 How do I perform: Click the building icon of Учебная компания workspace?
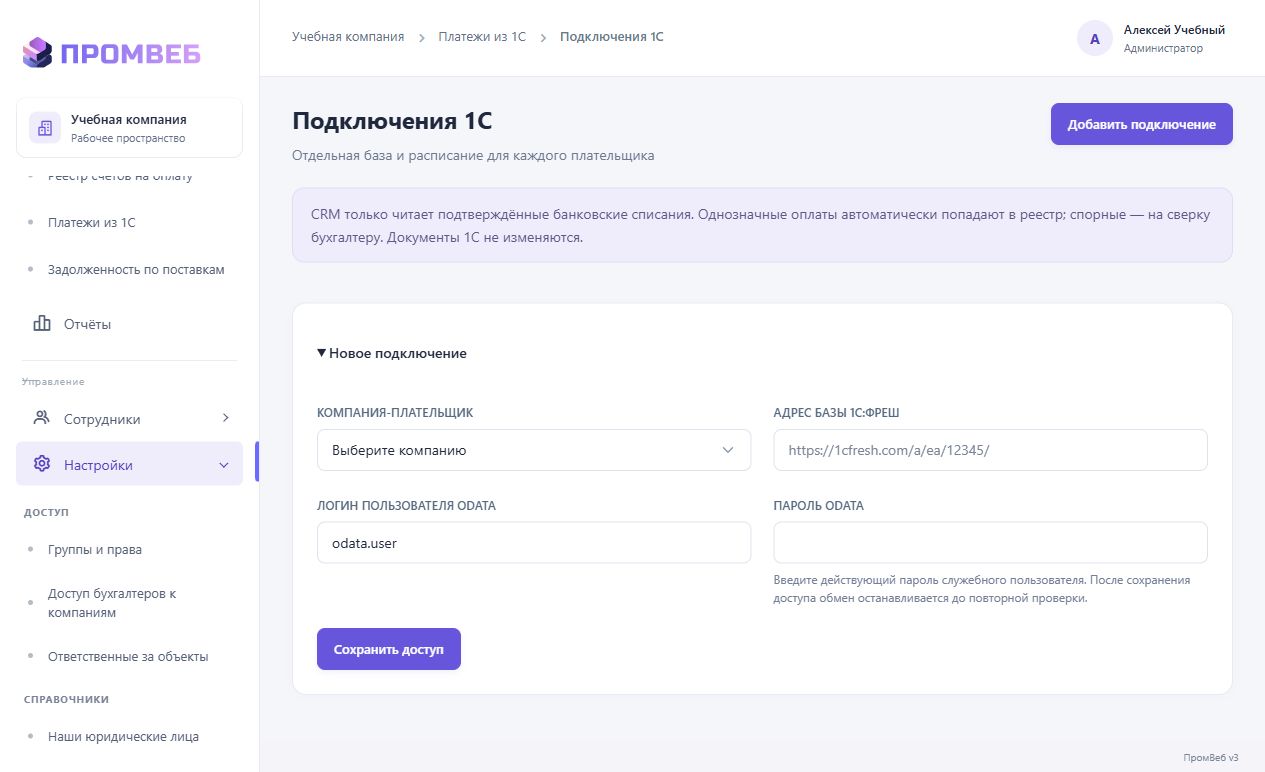44,128
